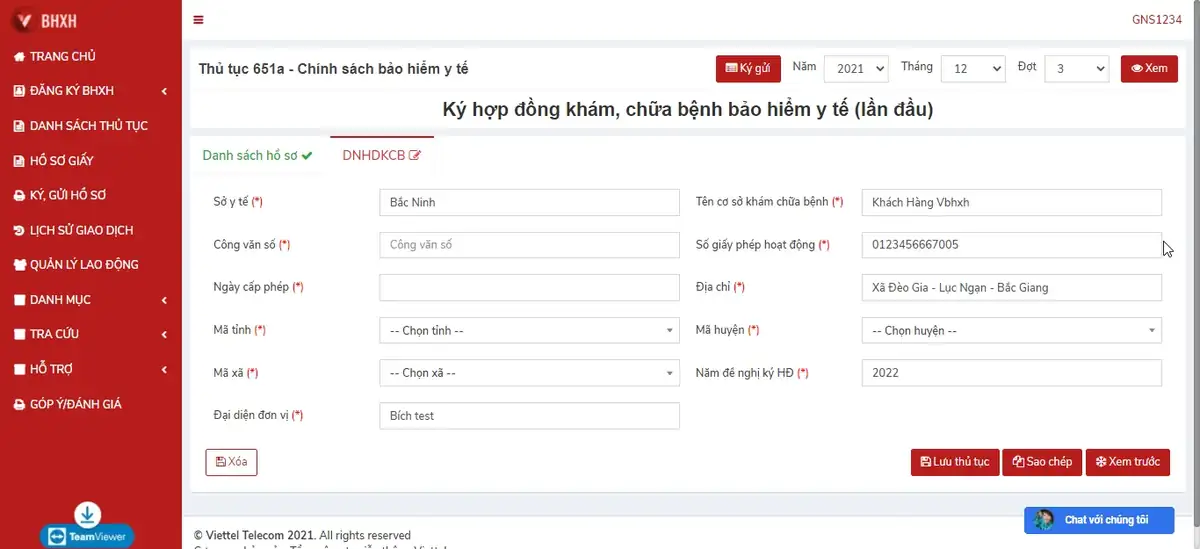Expand ĐĂNG KÝ BHXH menu
The image size is (1200, 549).
tap(91, 91)
